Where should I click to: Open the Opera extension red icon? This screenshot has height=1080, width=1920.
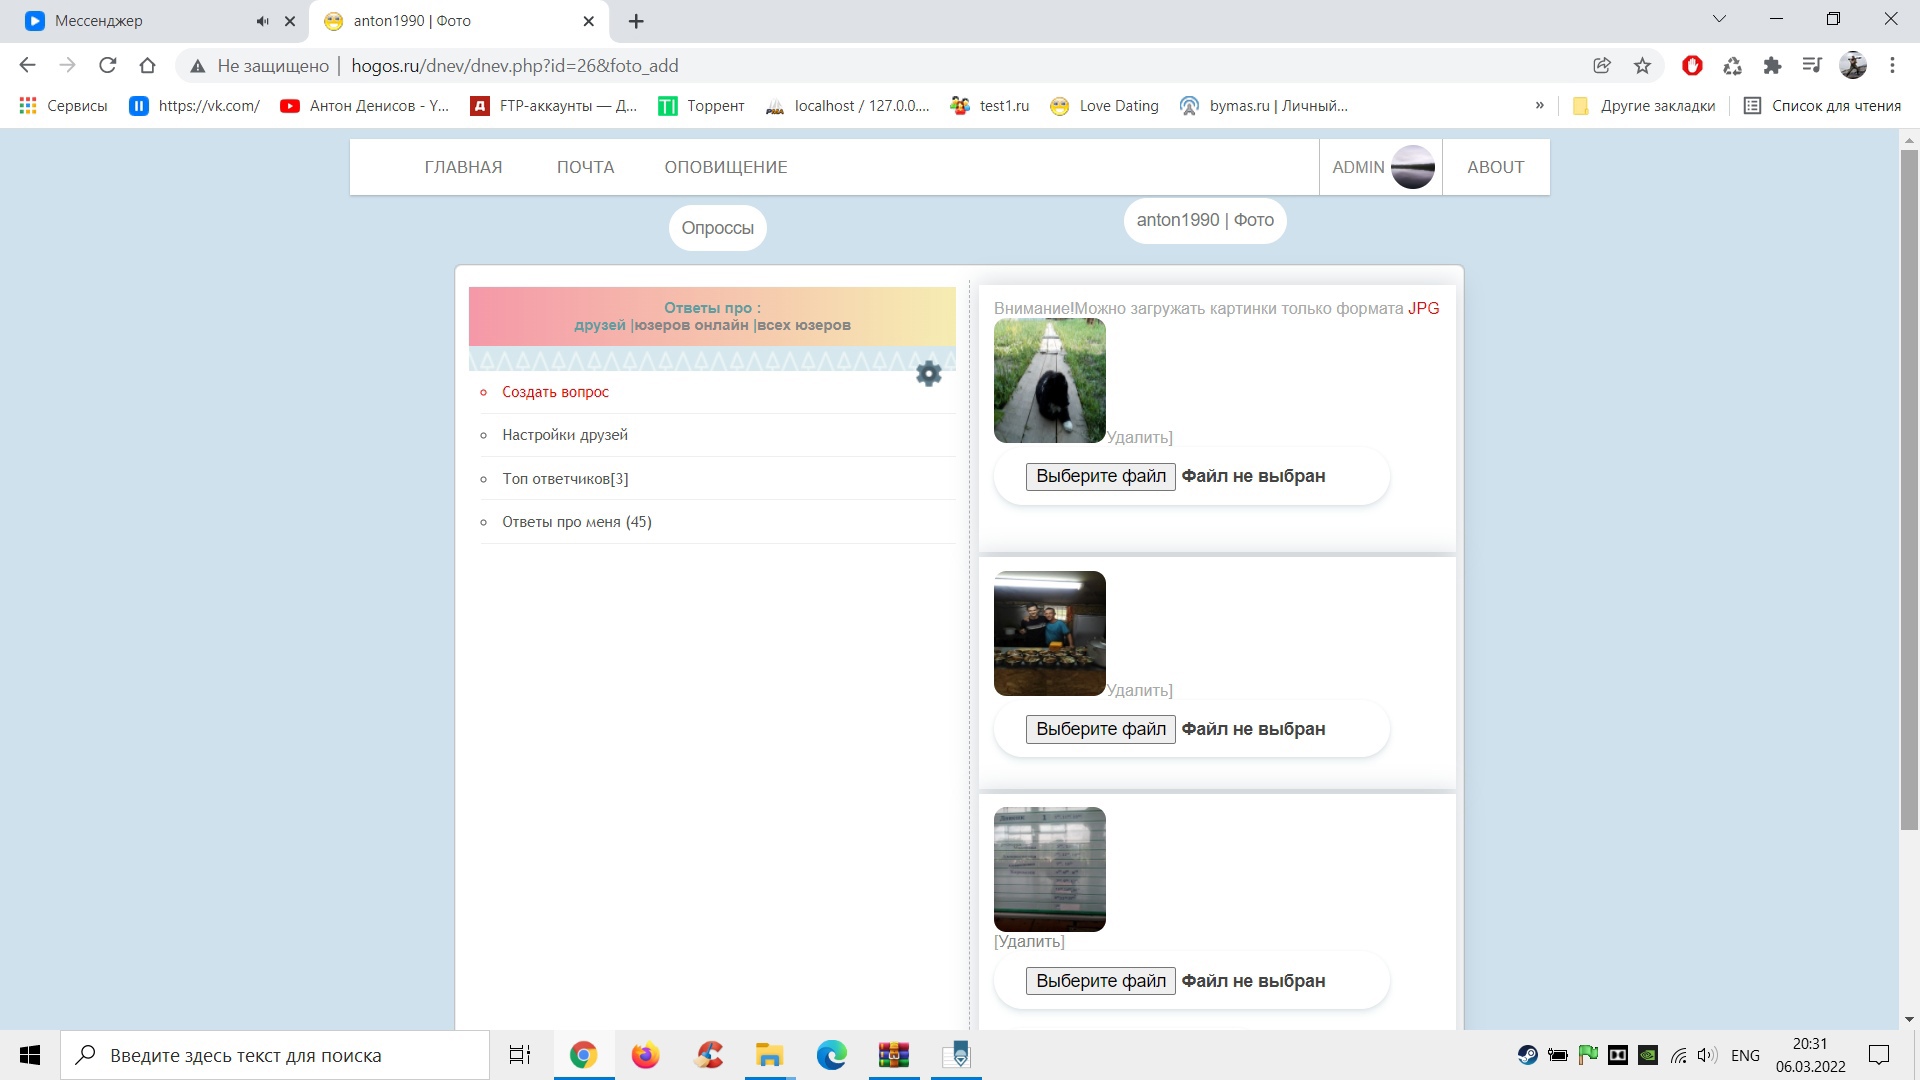1692,66
